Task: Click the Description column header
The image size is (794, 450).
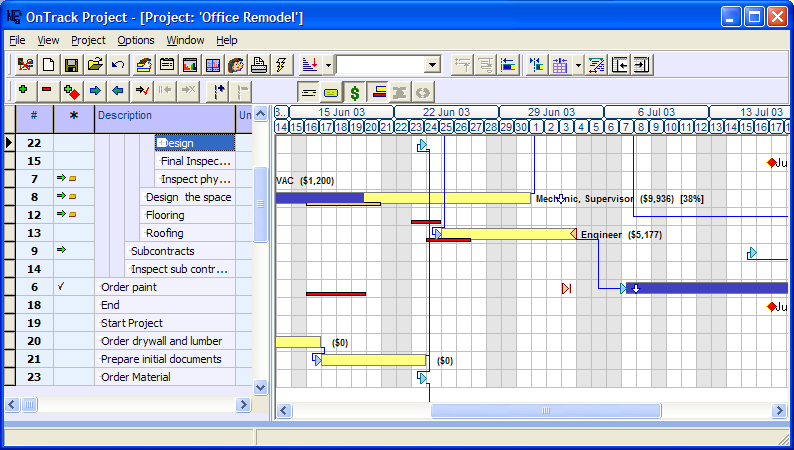Action: 165,119
